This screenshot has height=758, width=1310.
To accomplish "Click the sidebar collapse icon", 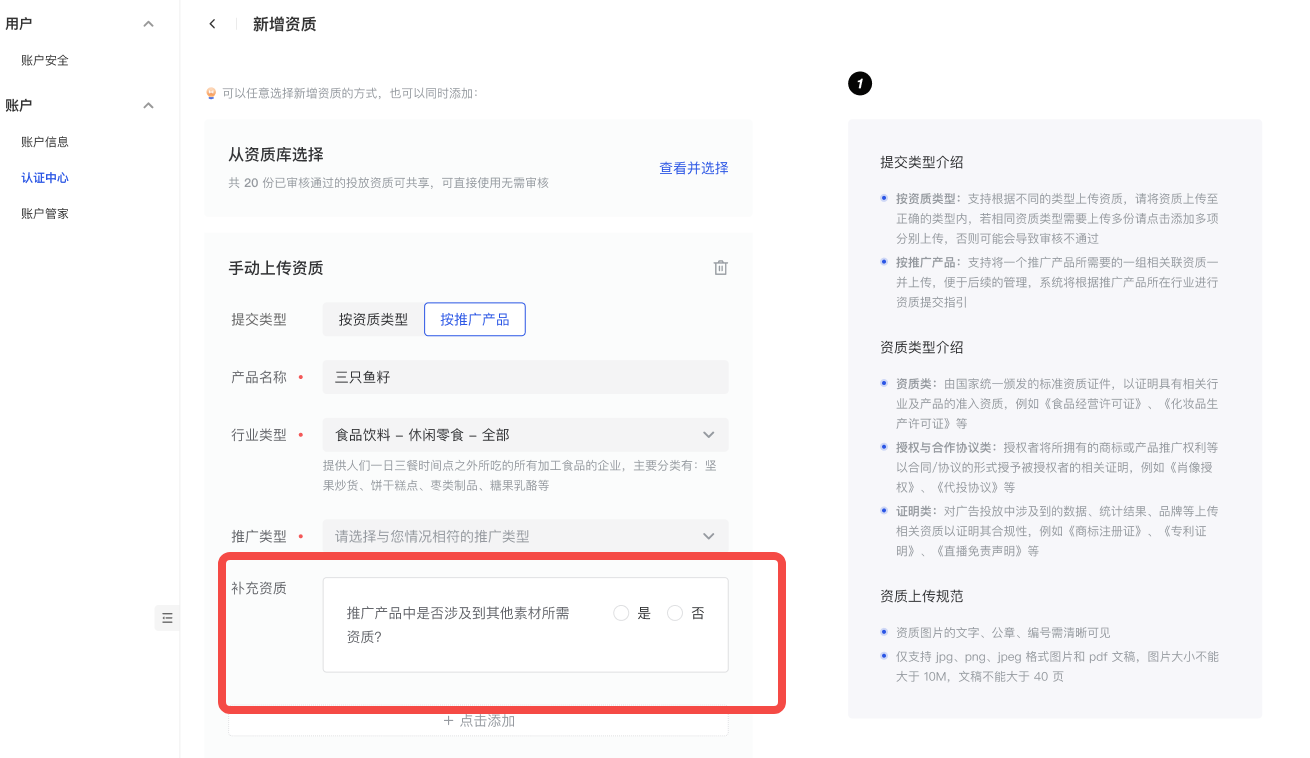I will (x=167, y=618).
